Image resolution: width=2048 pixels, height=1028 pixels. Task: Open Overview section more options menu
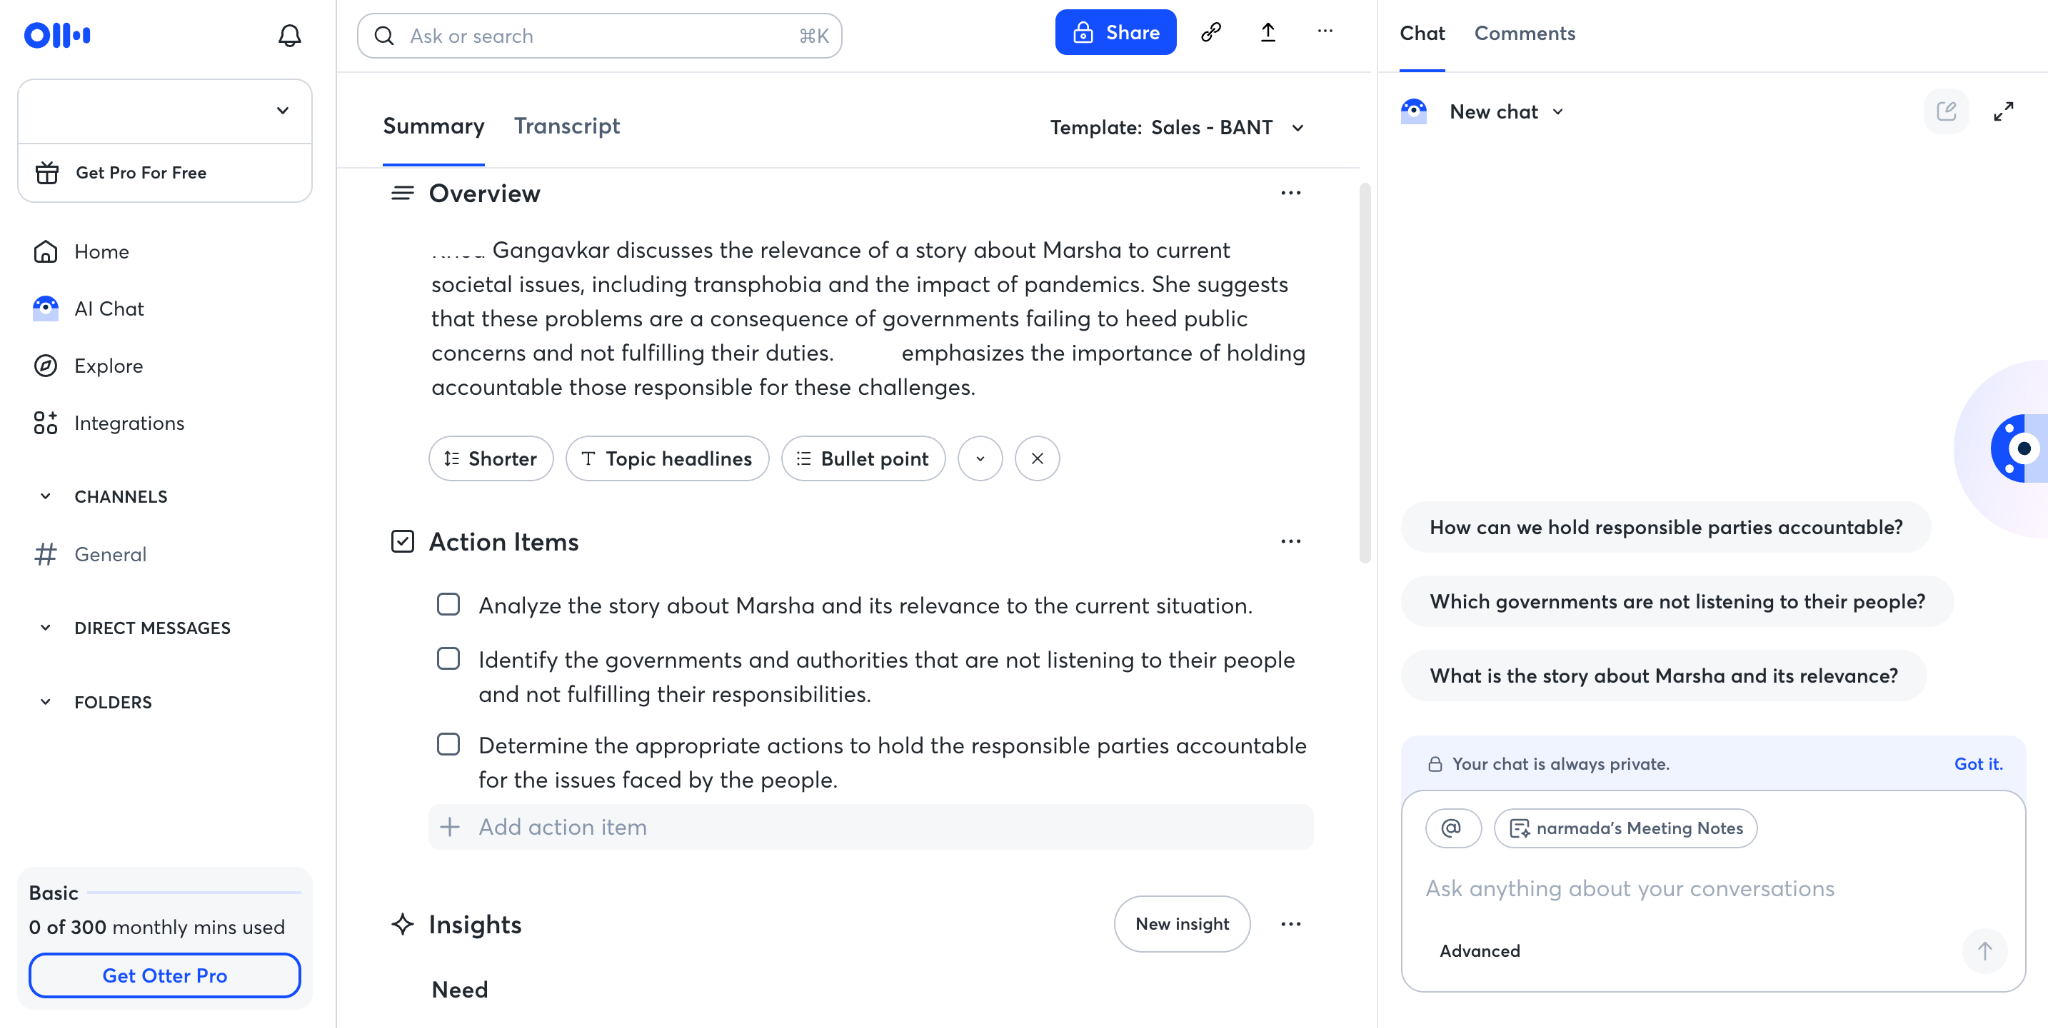[1291, 193]
